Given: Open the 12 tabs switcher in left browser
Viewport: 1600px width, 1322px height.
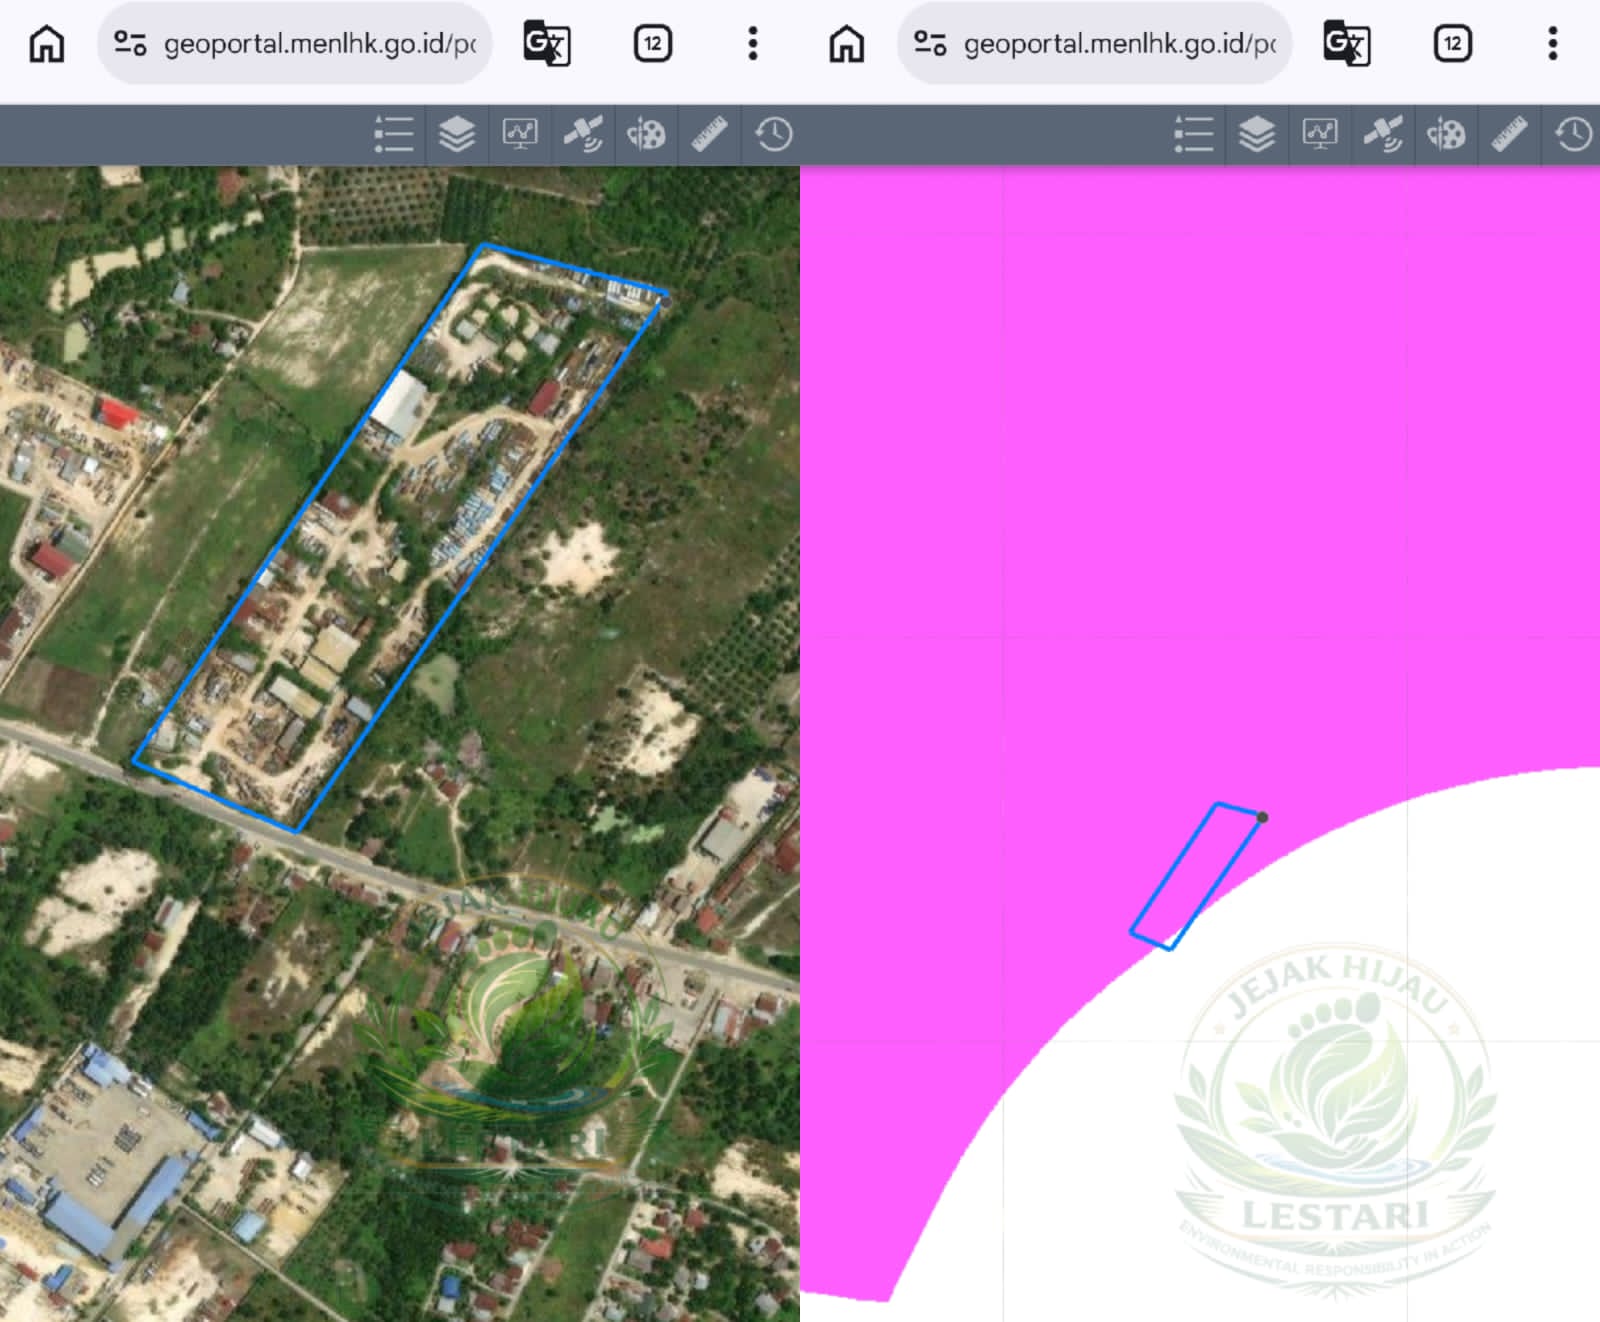Looking at the screenshot, I should click(652, 44).
